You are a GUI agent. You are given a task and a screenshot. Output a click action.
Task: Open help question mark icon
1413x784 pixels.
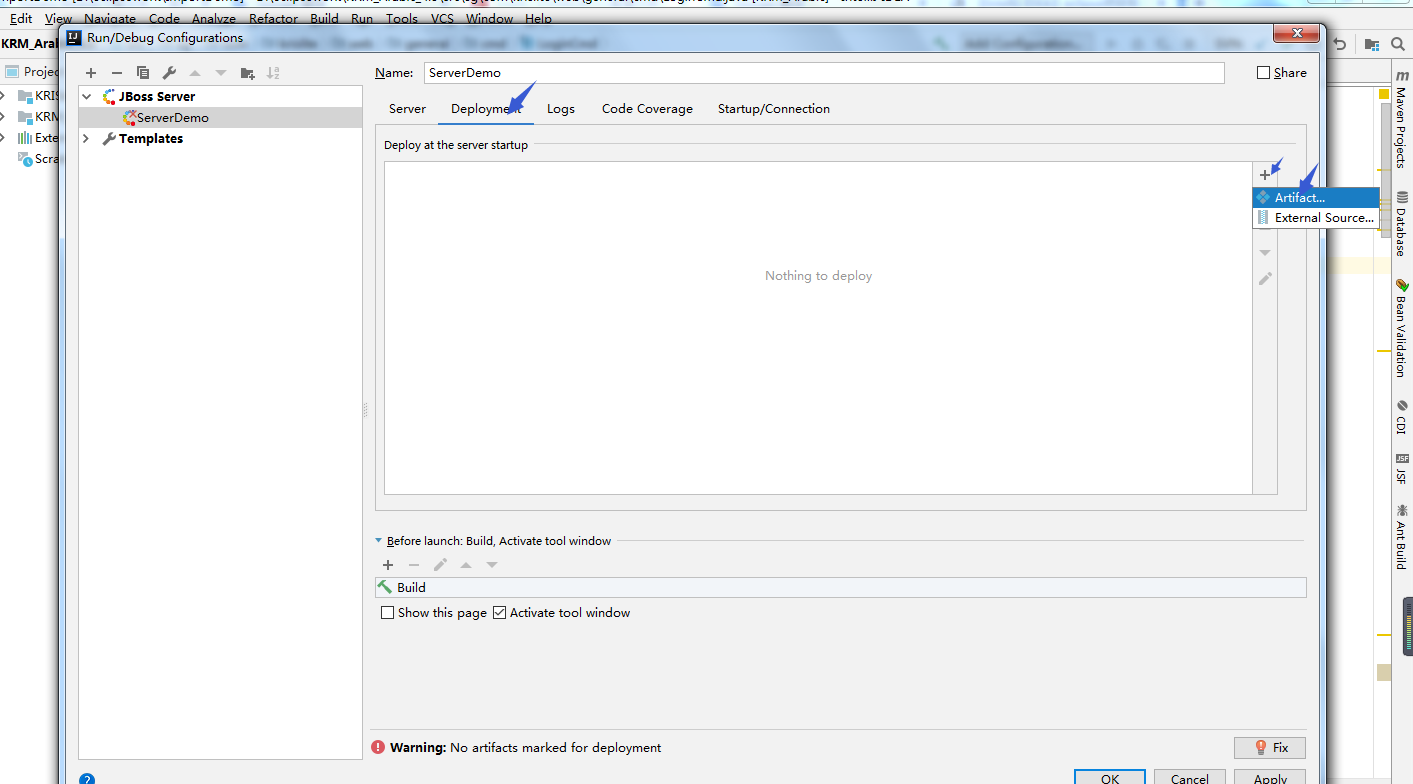(87, 778)
